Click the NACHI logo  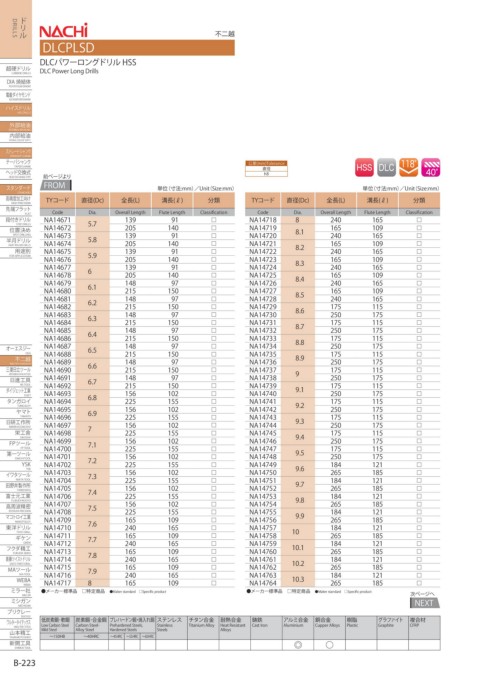(63, 31)
